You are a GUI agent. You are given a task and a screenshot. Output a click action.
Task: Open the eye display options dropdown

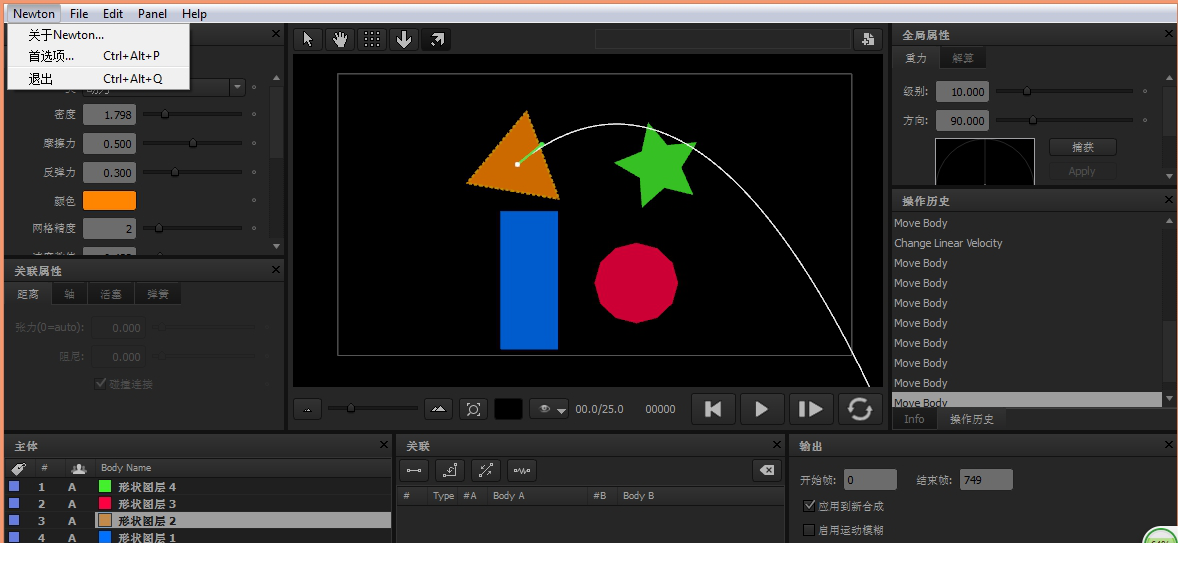coord(549,409)
